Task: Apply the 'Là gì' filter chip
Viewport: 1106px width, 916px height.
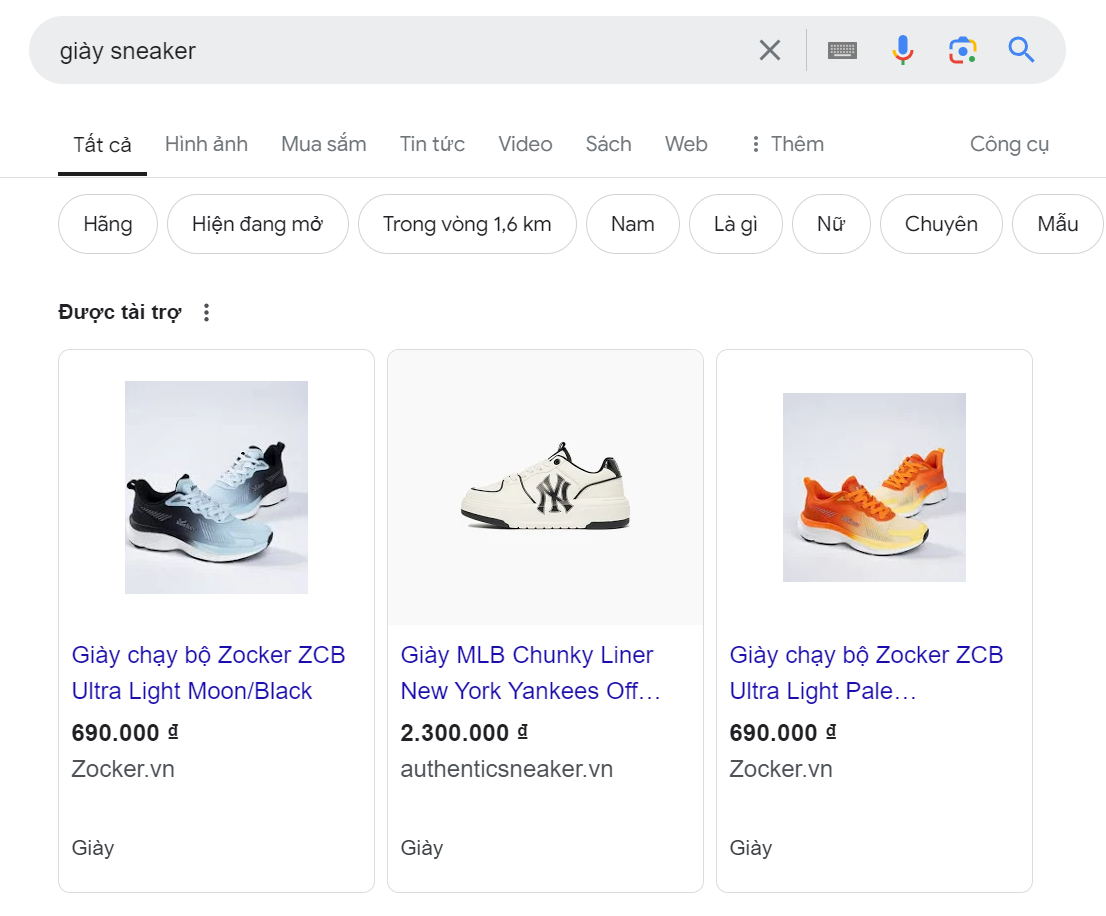Action: pos(736,224)
